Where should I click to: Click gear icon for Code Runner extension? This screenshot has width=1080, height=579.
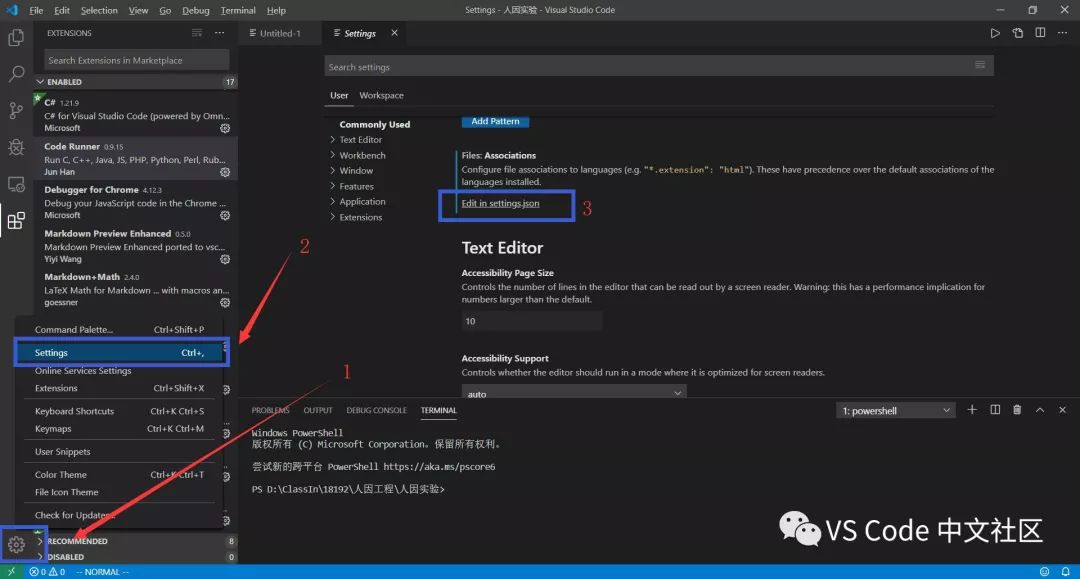coord(225,172)
